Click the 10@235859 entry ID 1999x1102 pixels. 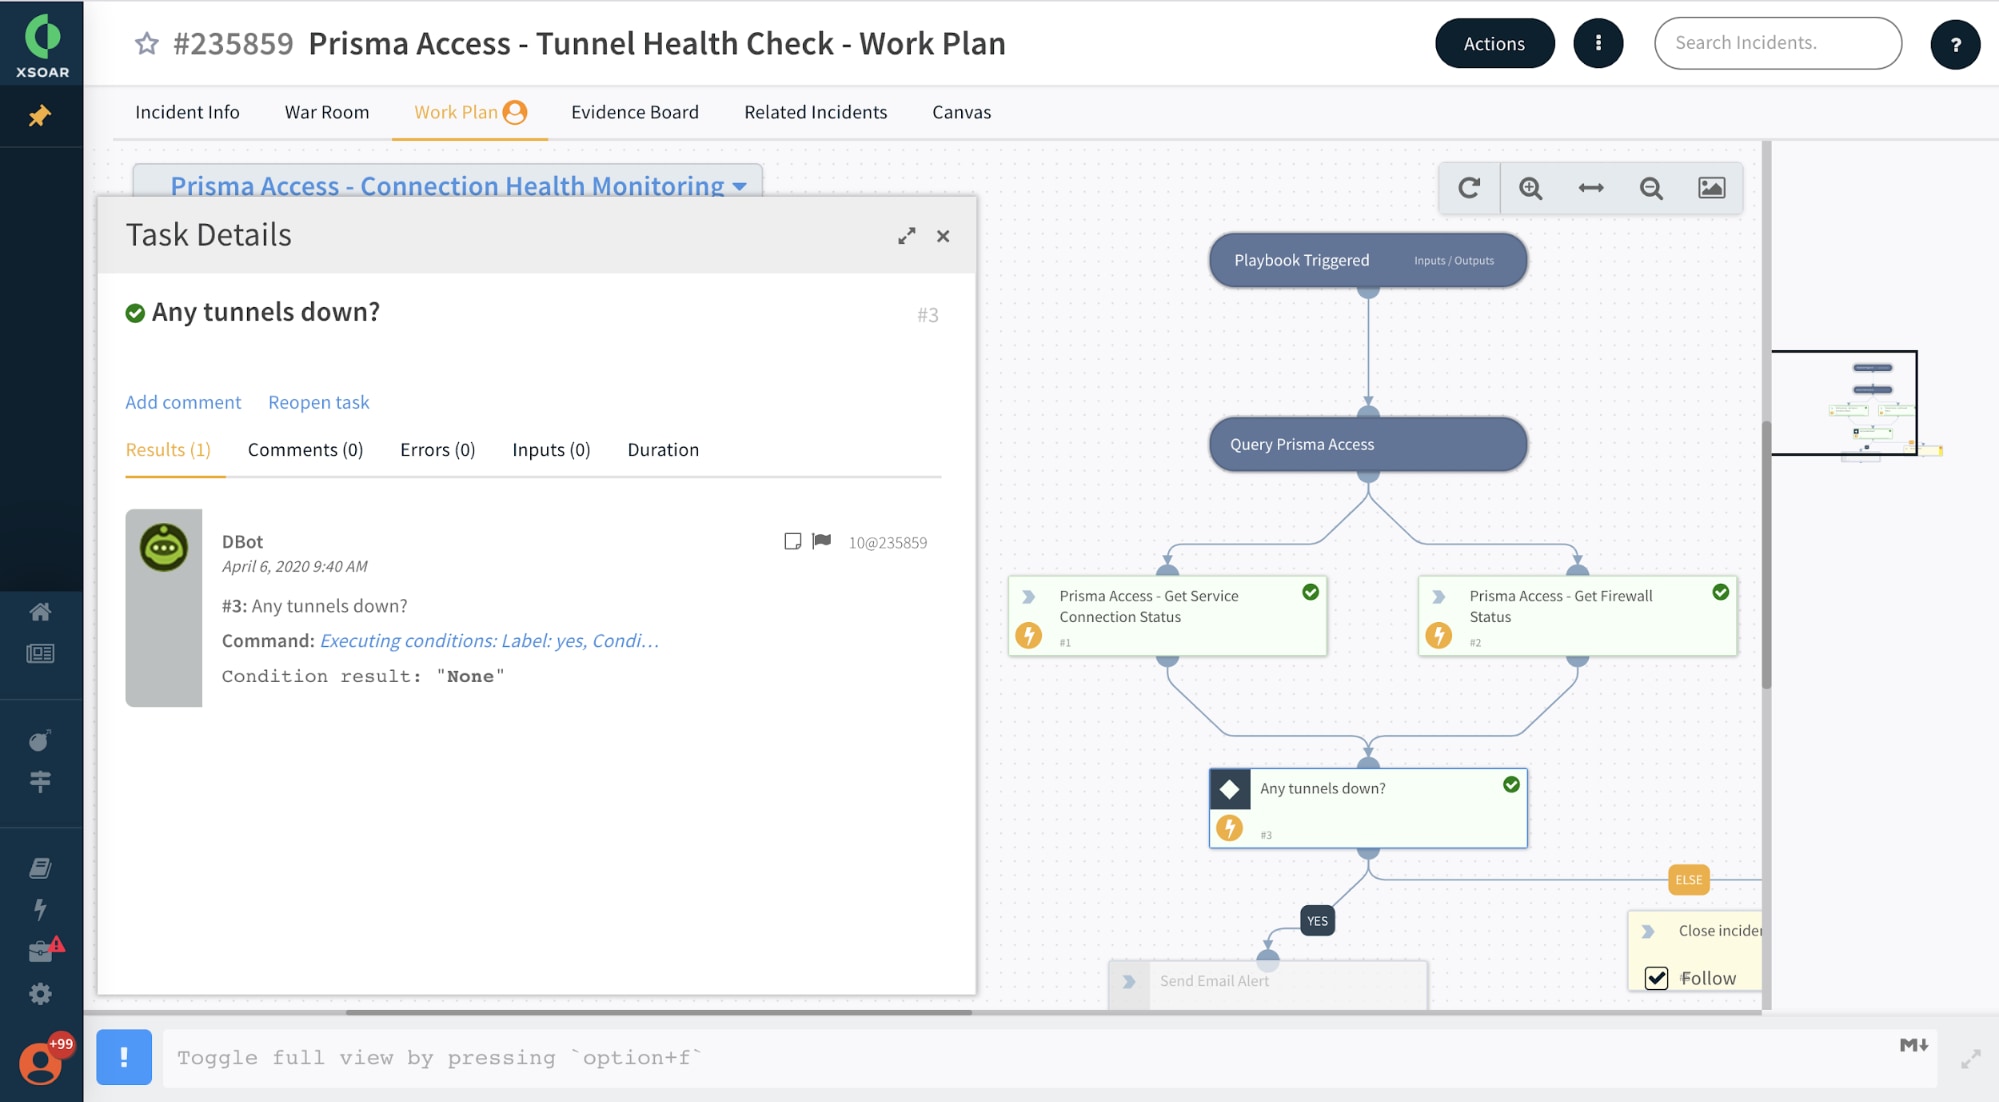point(888,542)
